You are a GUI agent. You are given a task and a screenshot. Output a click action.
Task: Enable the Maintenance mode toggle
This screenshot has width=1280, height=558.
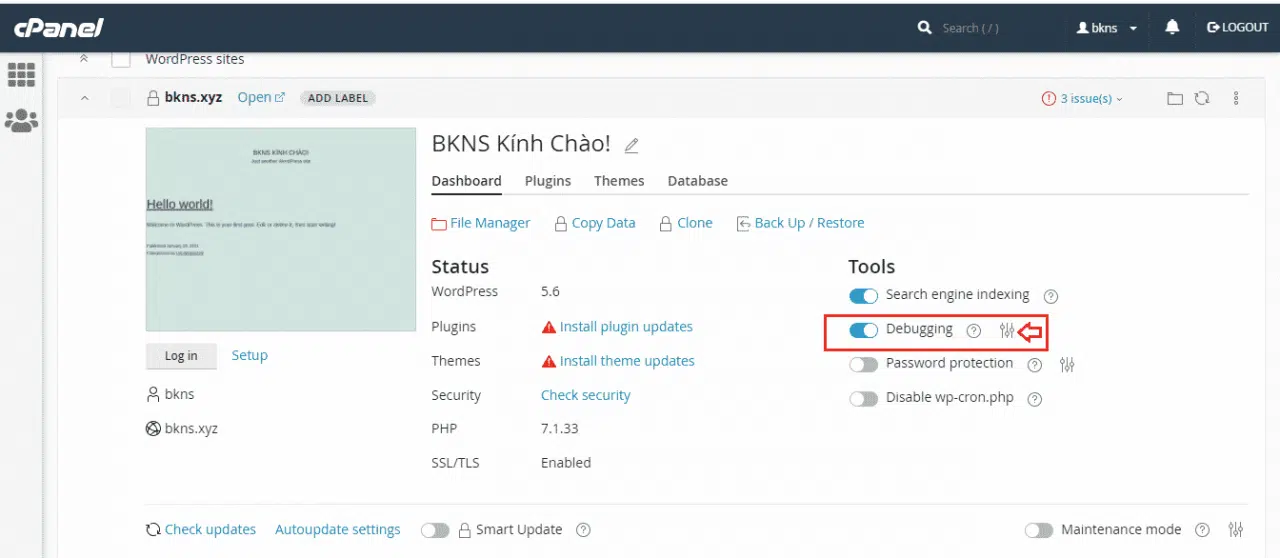1039,530
